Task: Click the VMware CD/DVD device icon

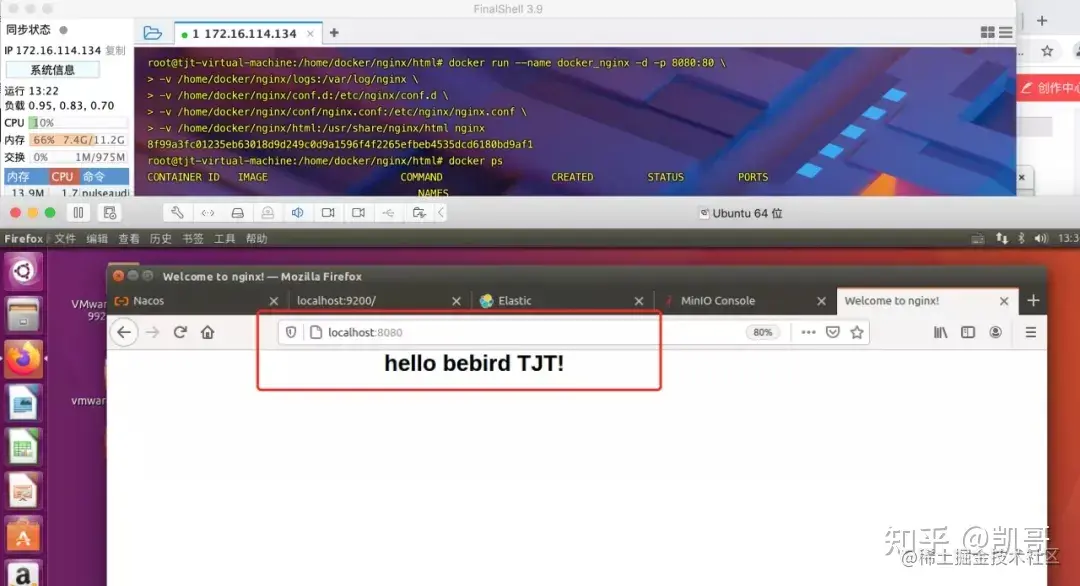Action: coord(267,213)
